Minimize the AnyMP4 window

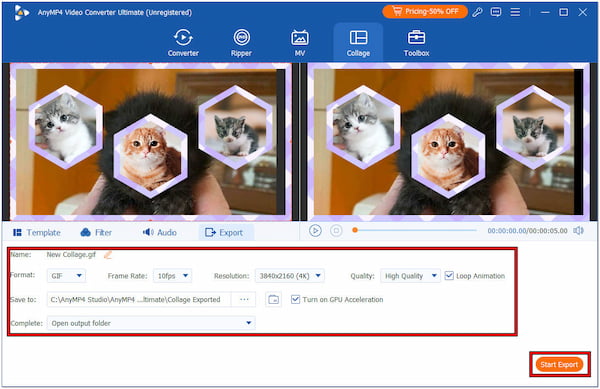pos(545,12)
